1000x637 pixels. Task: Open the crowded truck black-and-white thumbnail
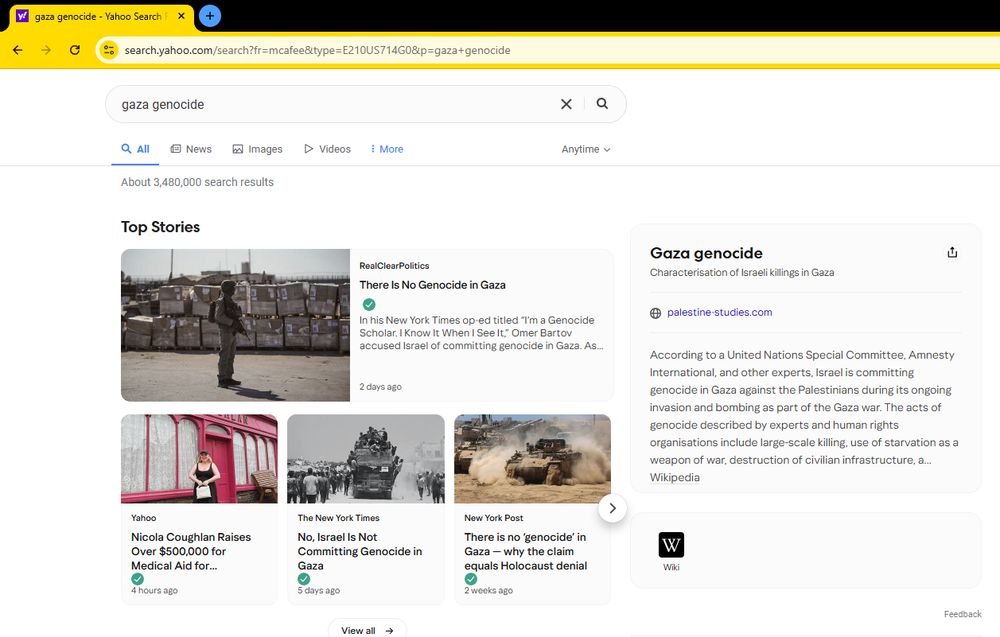click(x=365, y=458)
